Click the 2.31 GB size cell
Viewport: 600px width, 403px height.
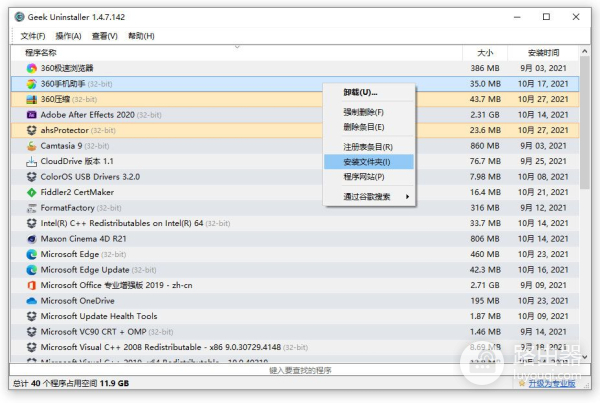coord(485,115)
